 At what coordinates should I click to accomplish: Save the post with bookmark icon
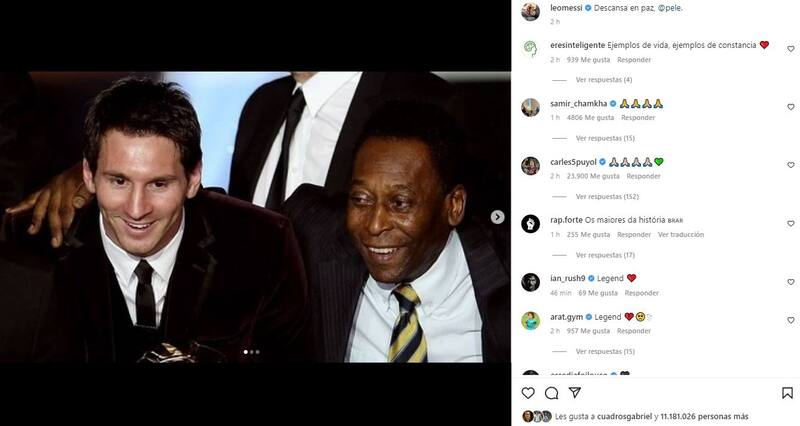coord(788,393)
